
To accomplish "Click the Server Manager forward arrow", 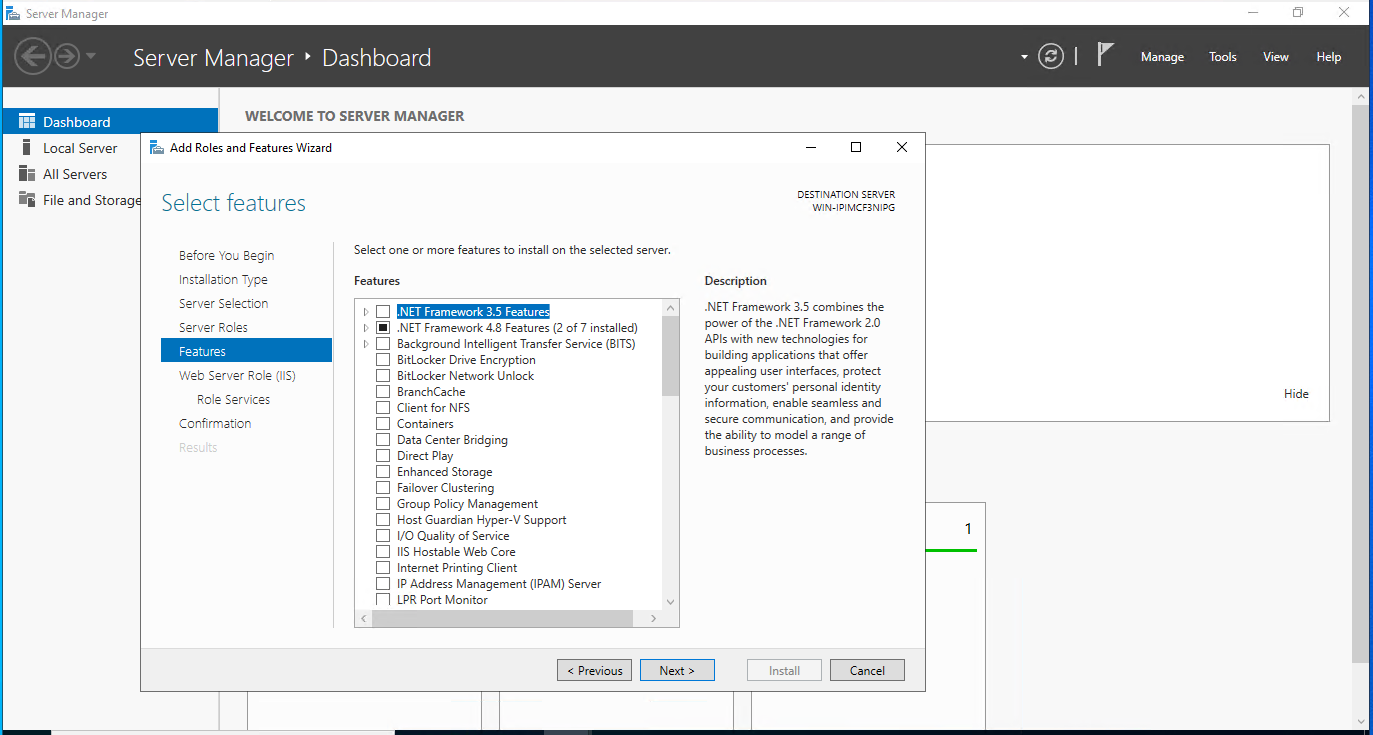I will (x=67, y=56).
